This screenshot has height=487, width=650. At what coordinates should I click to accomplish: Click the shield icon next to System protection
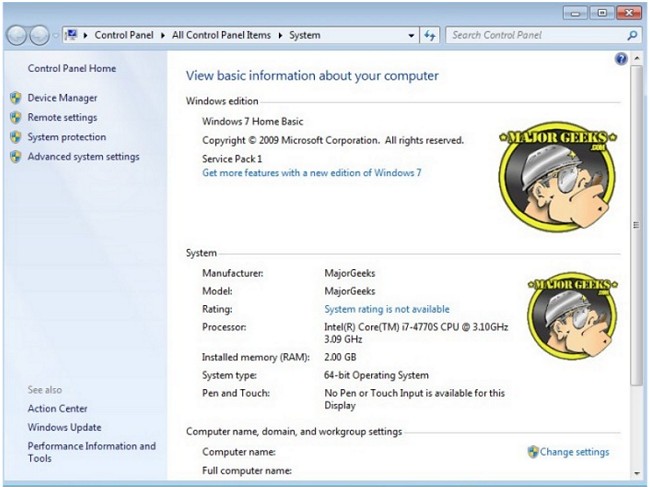click(16, 137)
